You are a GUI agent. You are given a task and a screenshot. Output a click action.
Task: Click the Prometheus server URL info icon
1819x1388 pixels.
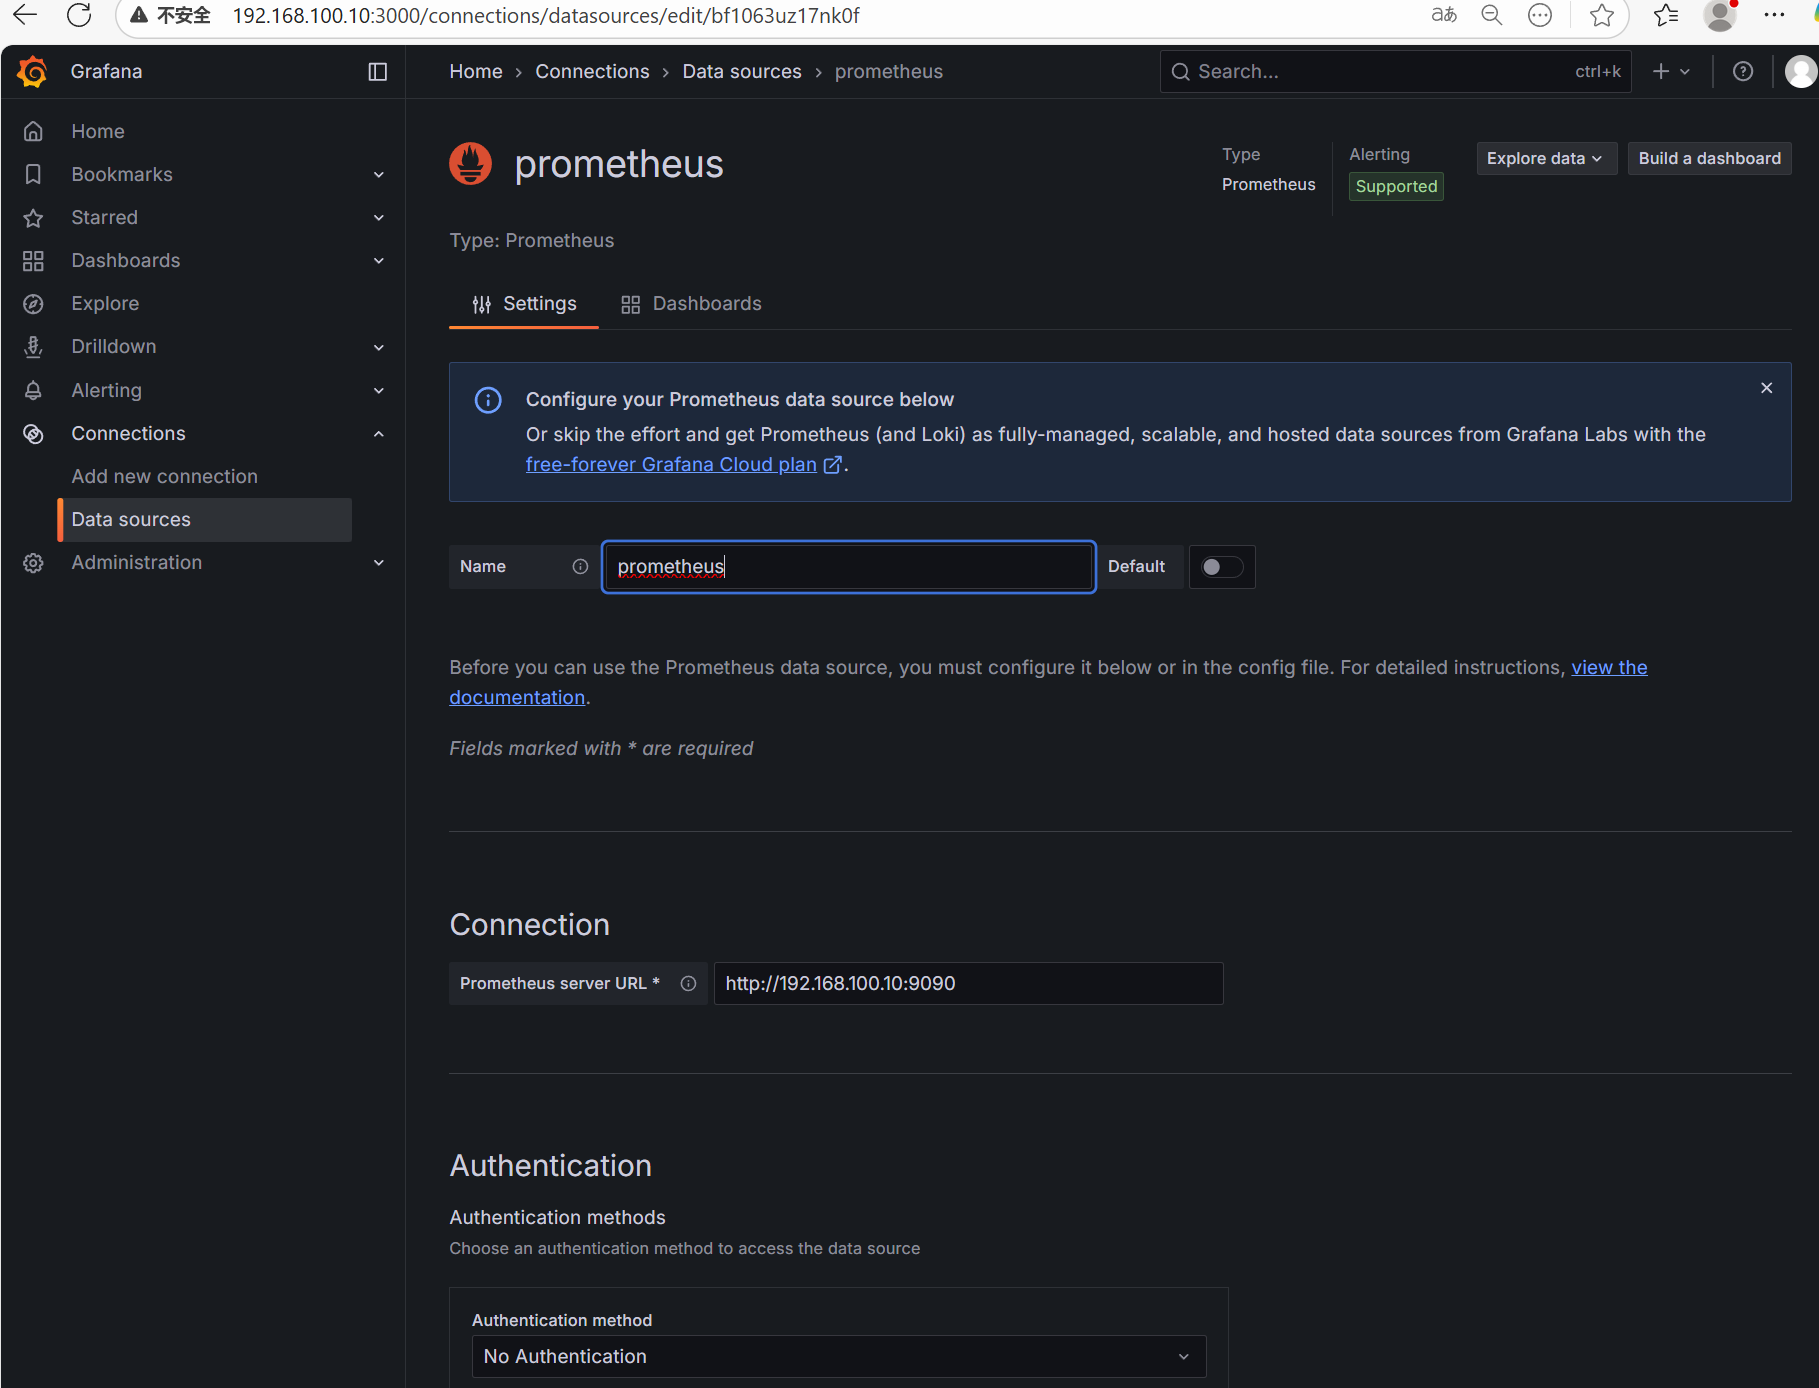[688, 983]
